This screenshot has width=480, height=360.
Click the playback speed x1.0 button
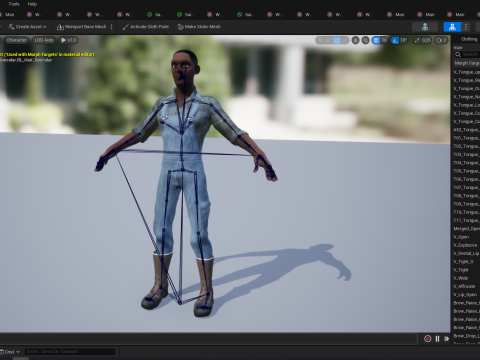69,40
